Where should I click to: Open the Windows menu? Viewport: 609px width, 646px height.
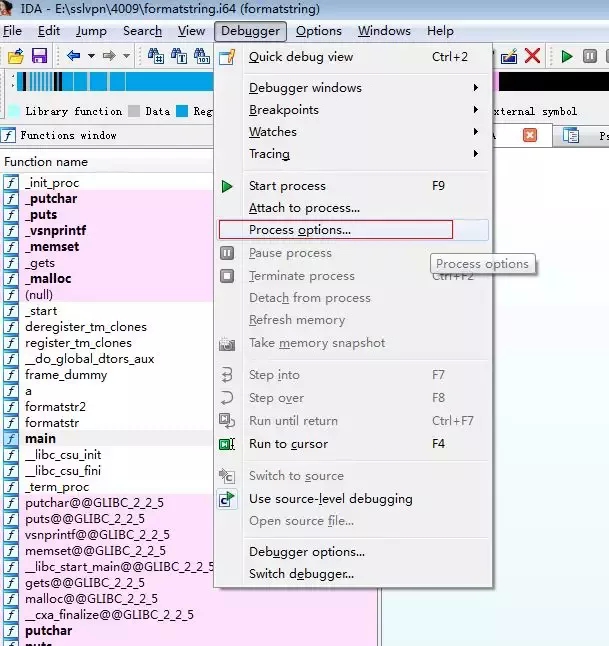384,31
